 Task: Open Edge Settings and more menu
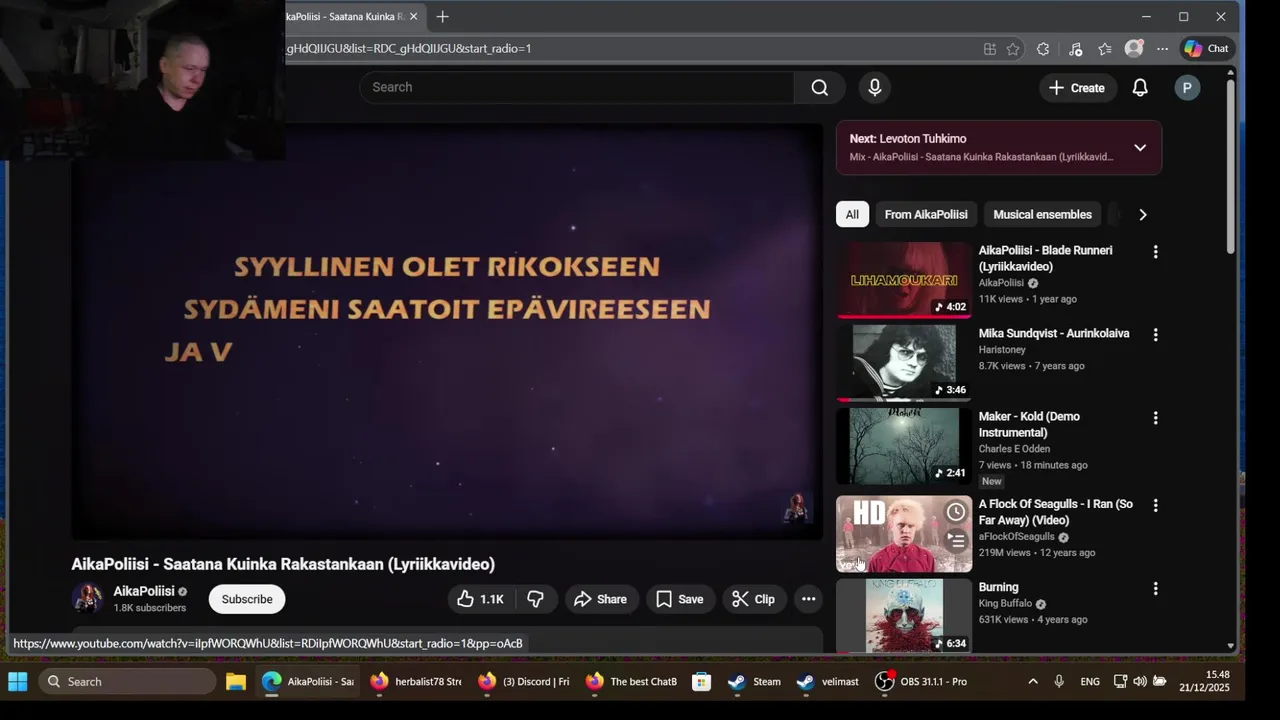click(x=1162, y=49)
